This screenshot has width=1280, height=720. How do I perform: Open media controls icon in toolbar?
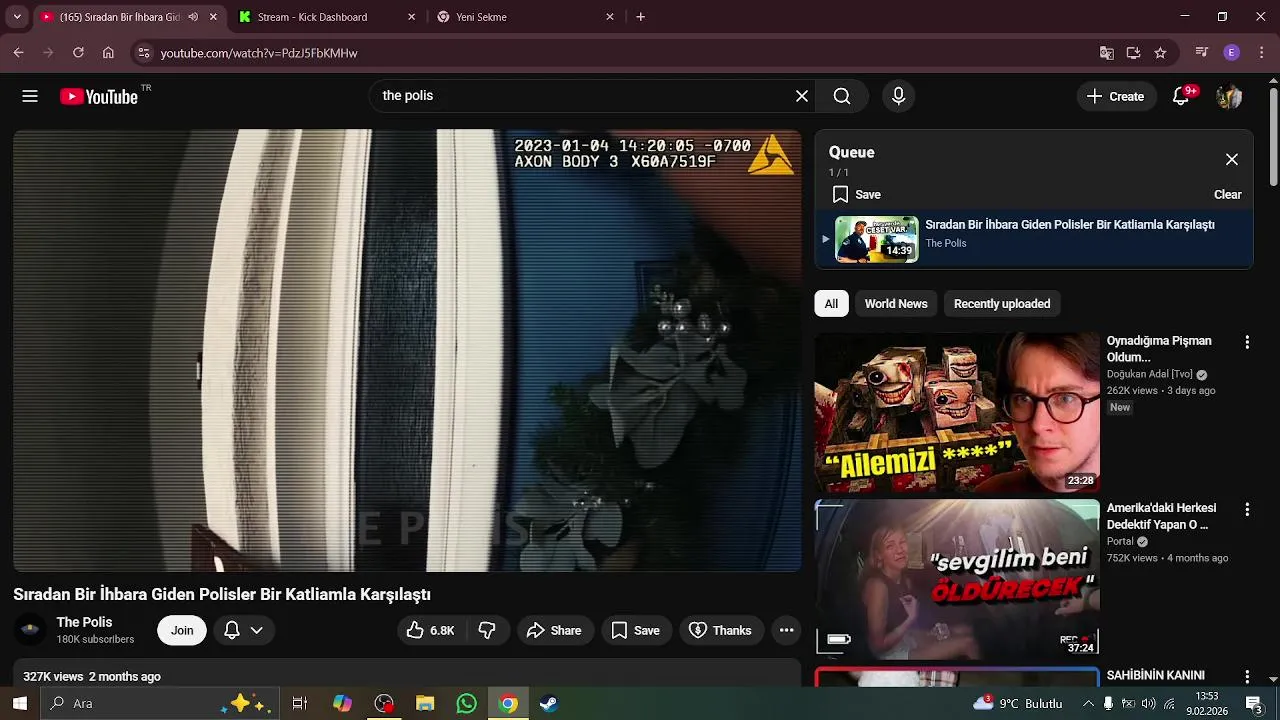[1202, 53]
